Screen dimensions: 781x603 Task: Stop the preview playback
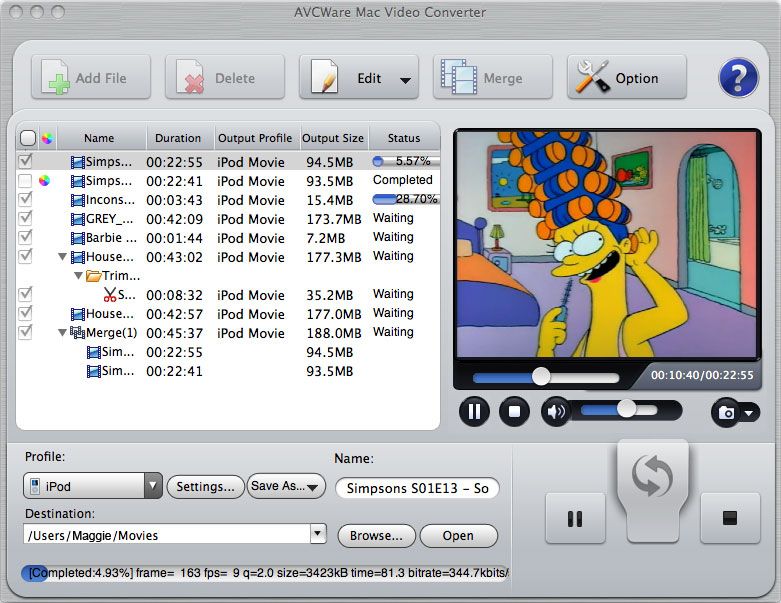pyautogui.click(x=514, y=412)
